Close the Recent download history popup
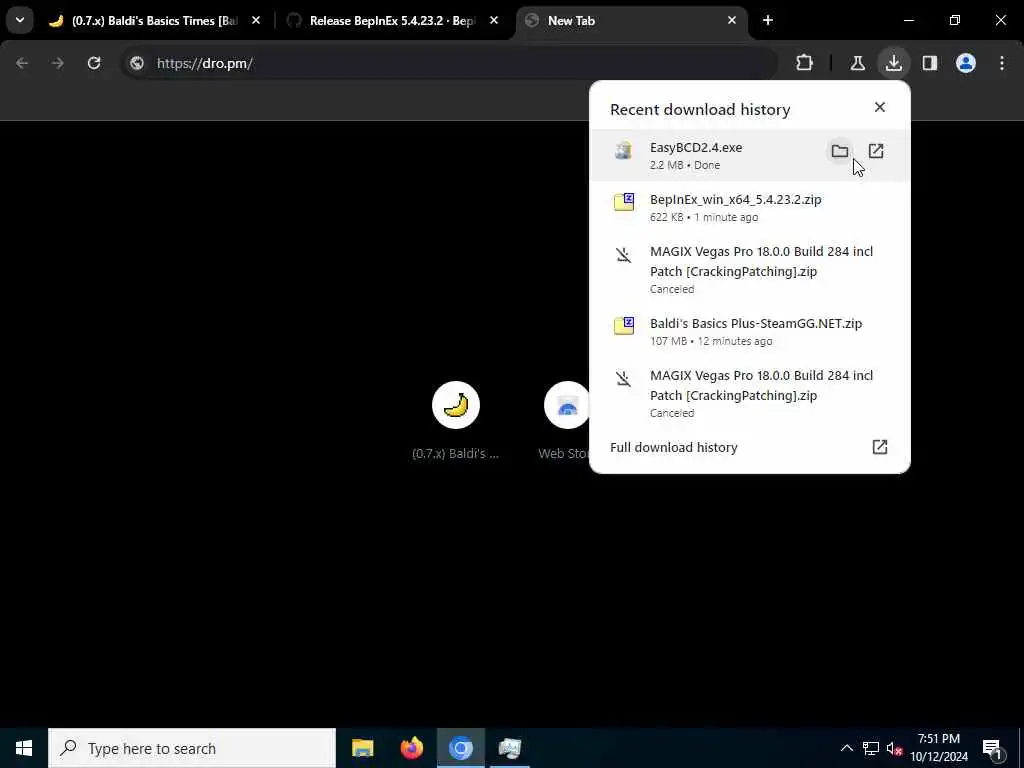Viewport: 1024px width, 768px height. click(x=880, y=107)
